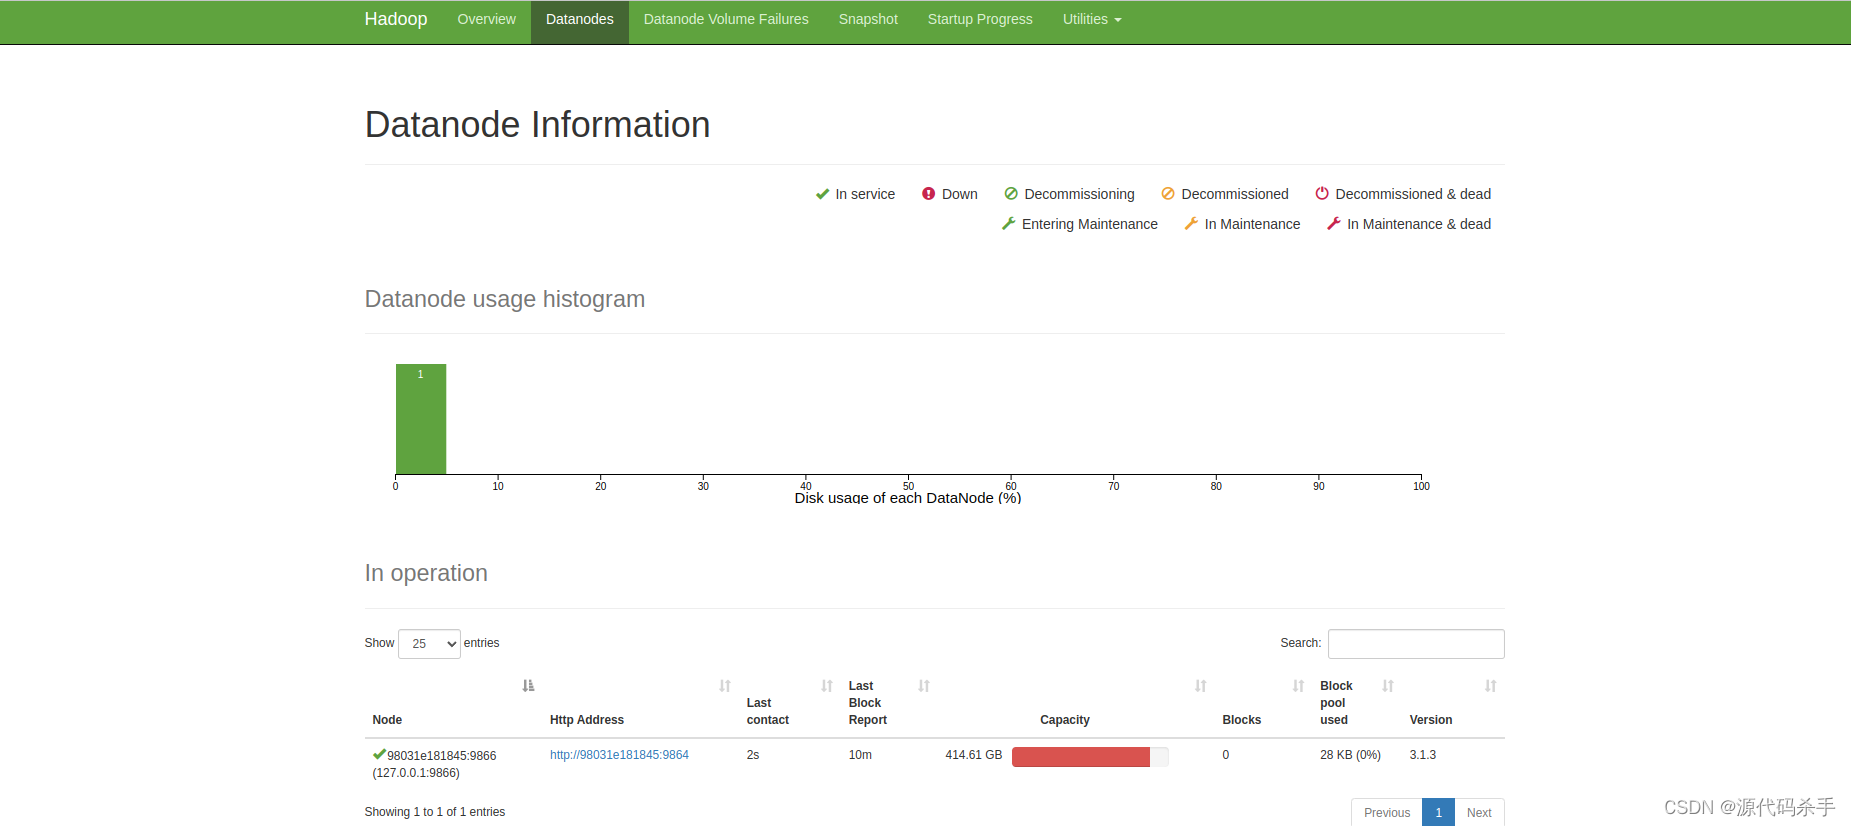Click the green Decommissioning legend icon

click(x=1011, y=194)
